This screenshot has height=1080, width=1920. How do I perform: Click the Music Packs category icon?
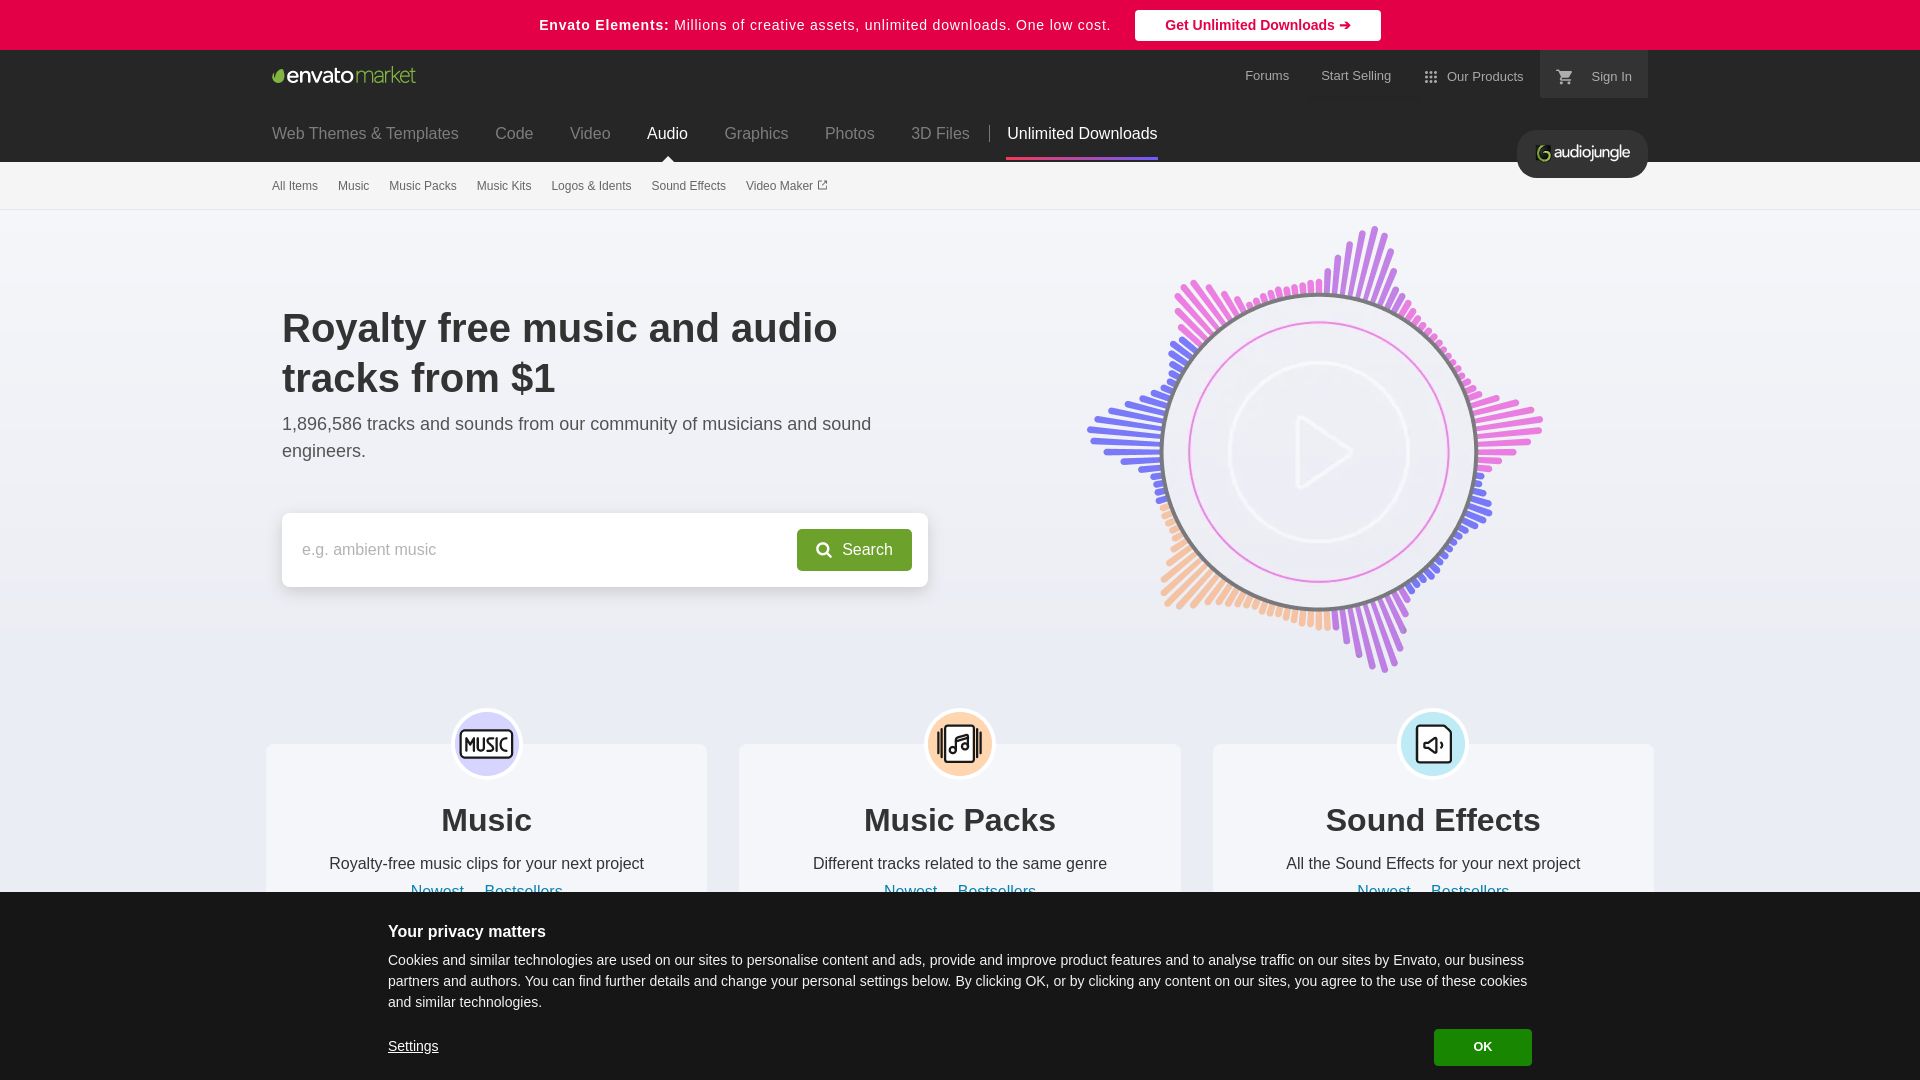(x=960, y=744)
